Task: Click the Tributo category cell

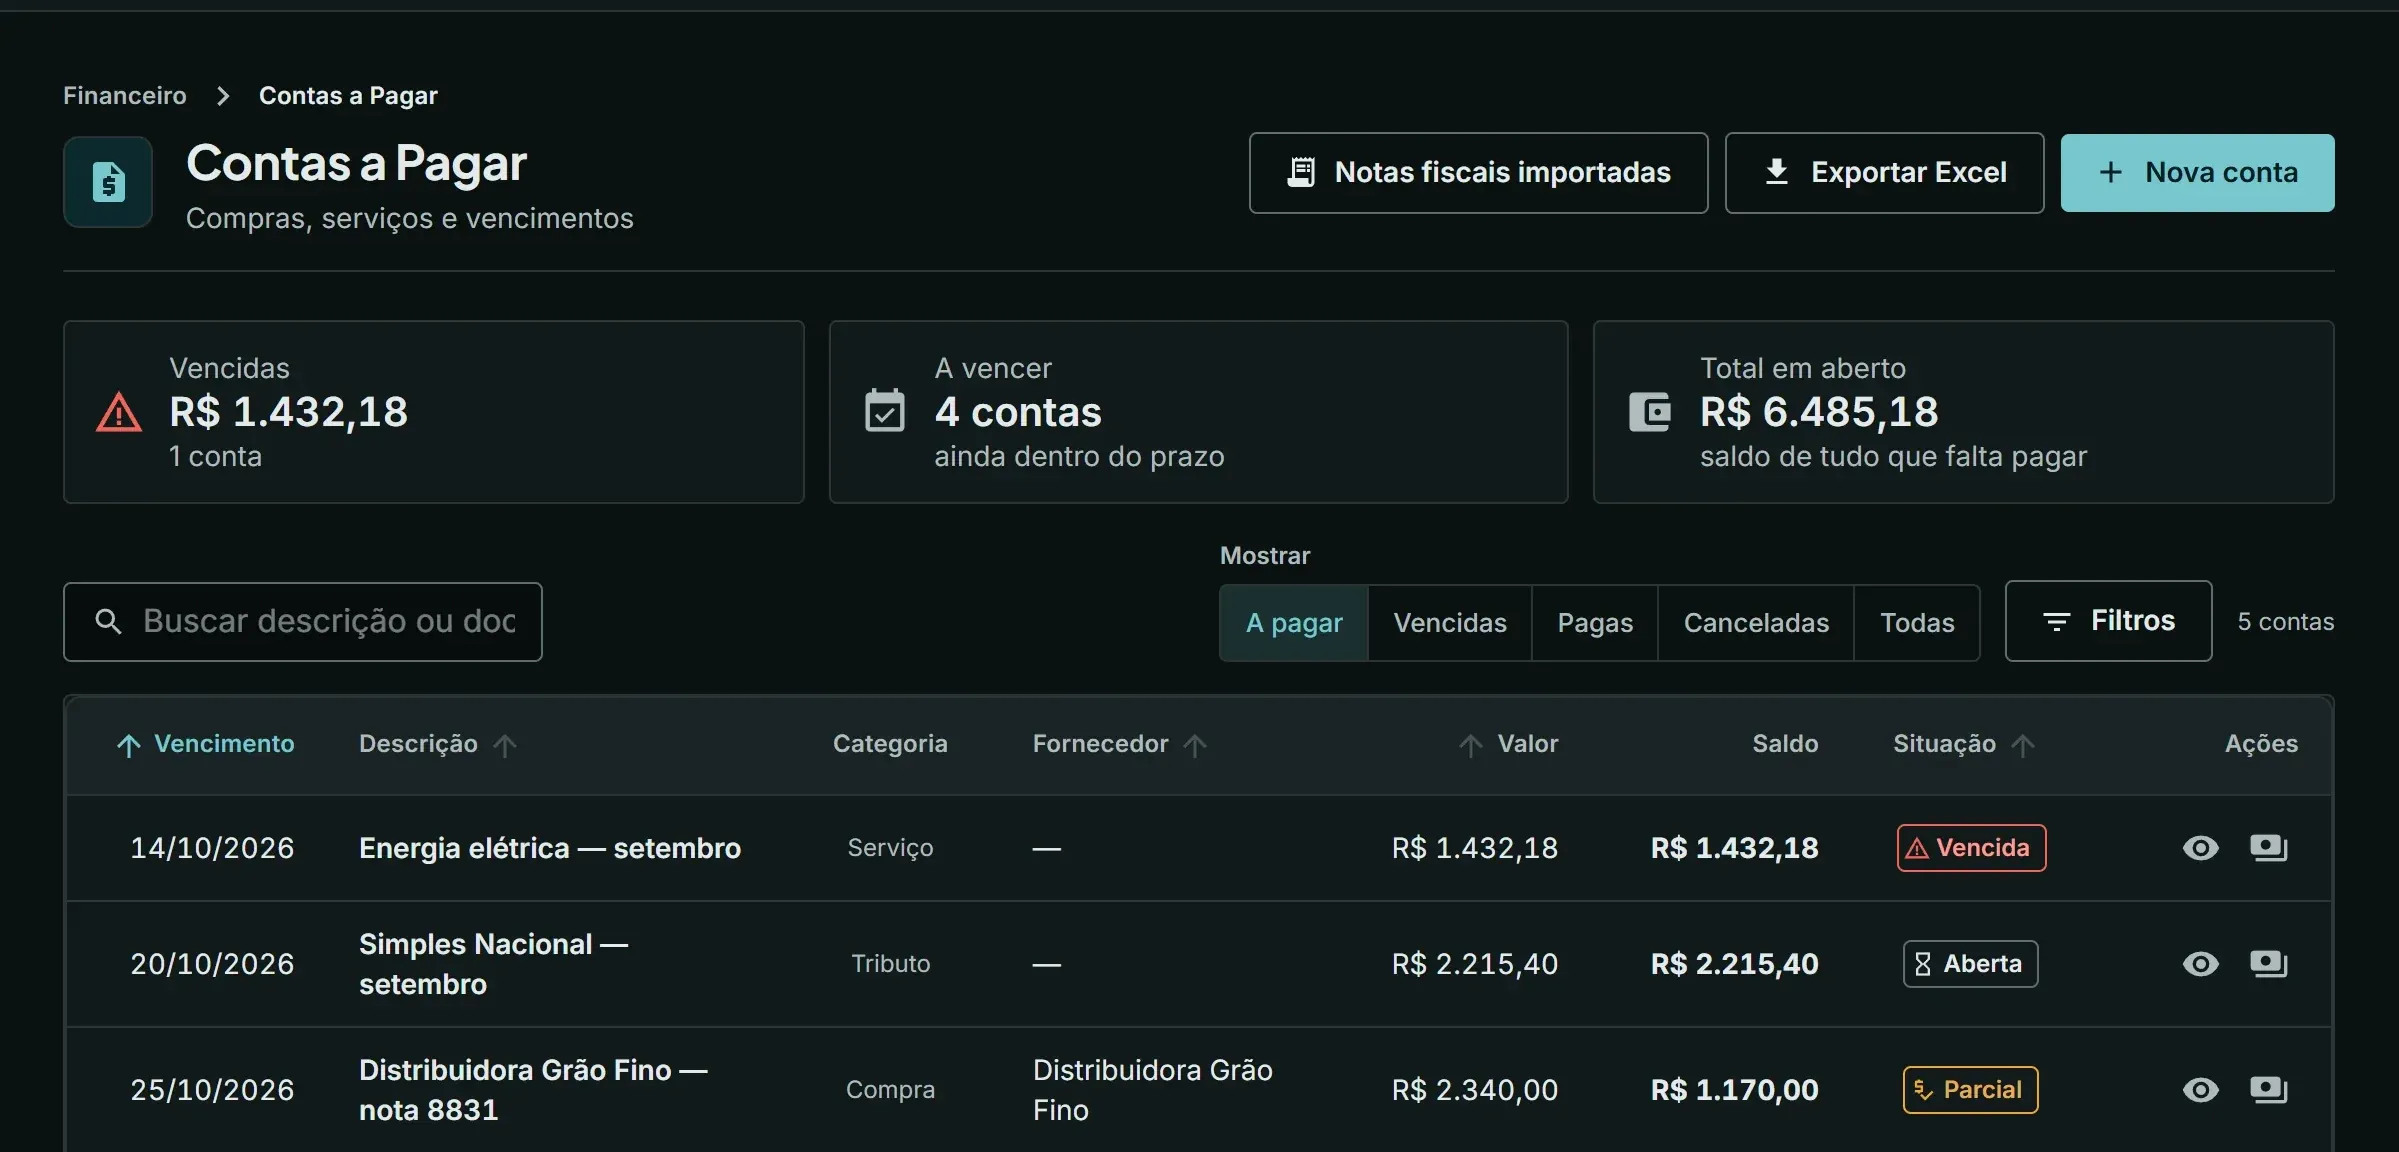Action: click(x=890, y=964)
